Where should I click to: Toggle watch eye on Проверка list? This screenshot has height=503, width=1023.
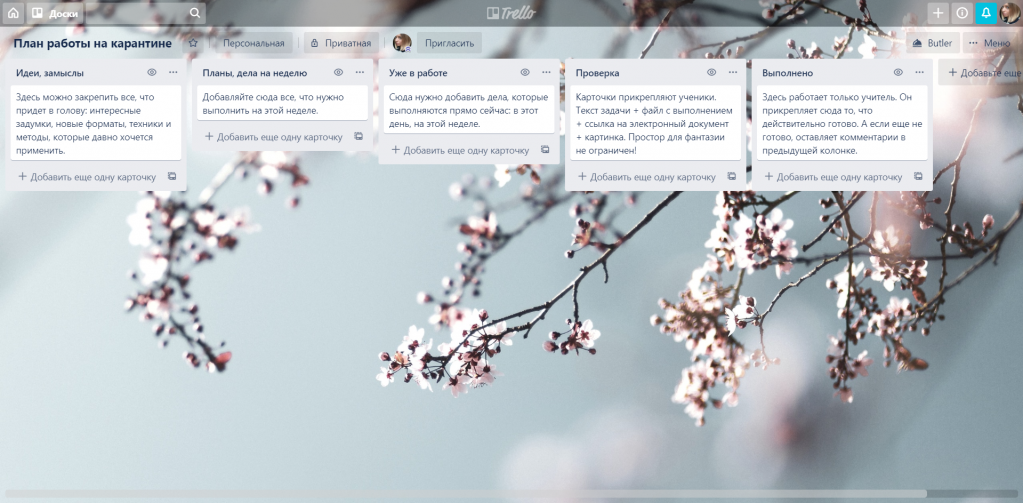tap(712, 72)
